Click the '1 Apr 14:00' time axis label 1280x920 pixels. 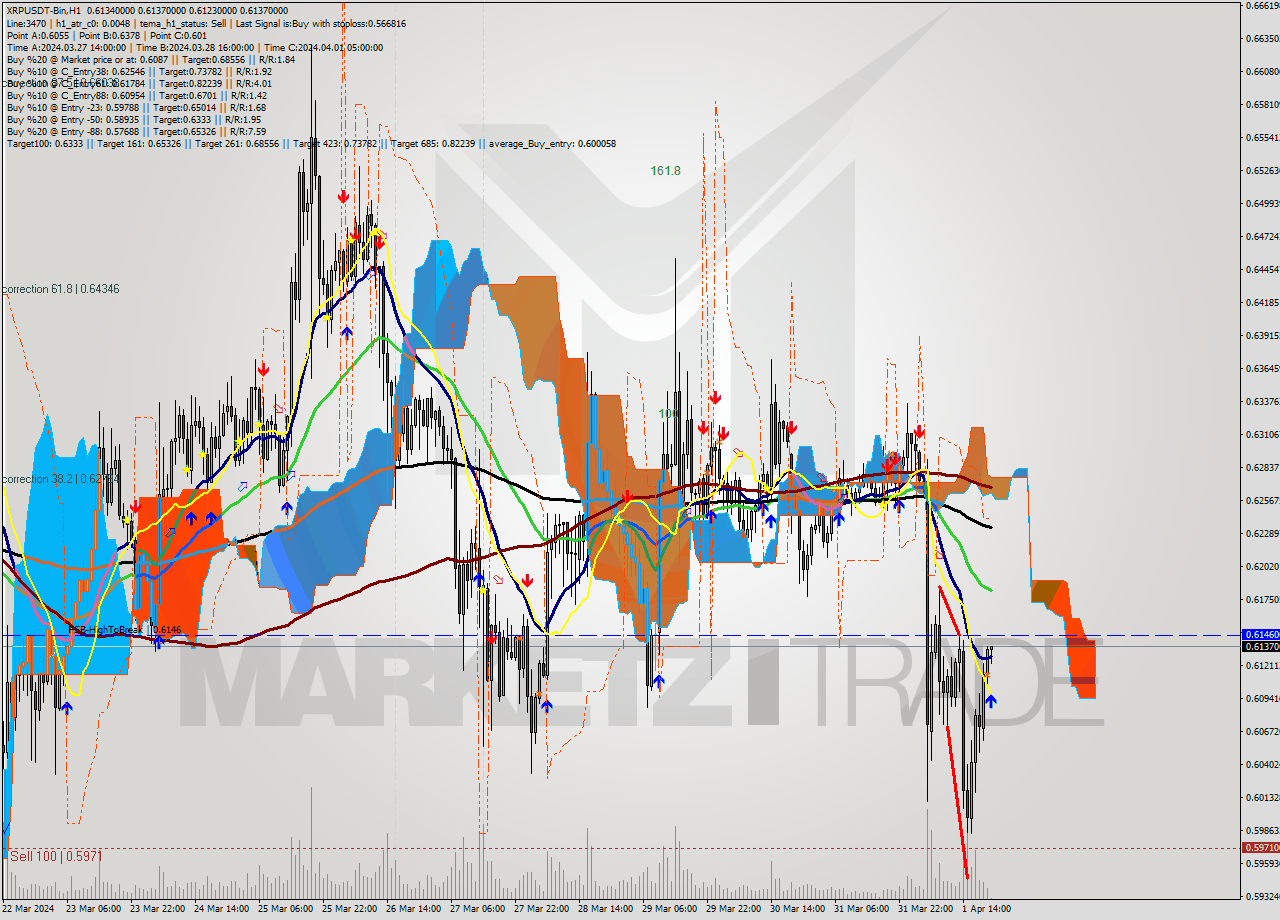pyautogui.click(x=986, y=909)
